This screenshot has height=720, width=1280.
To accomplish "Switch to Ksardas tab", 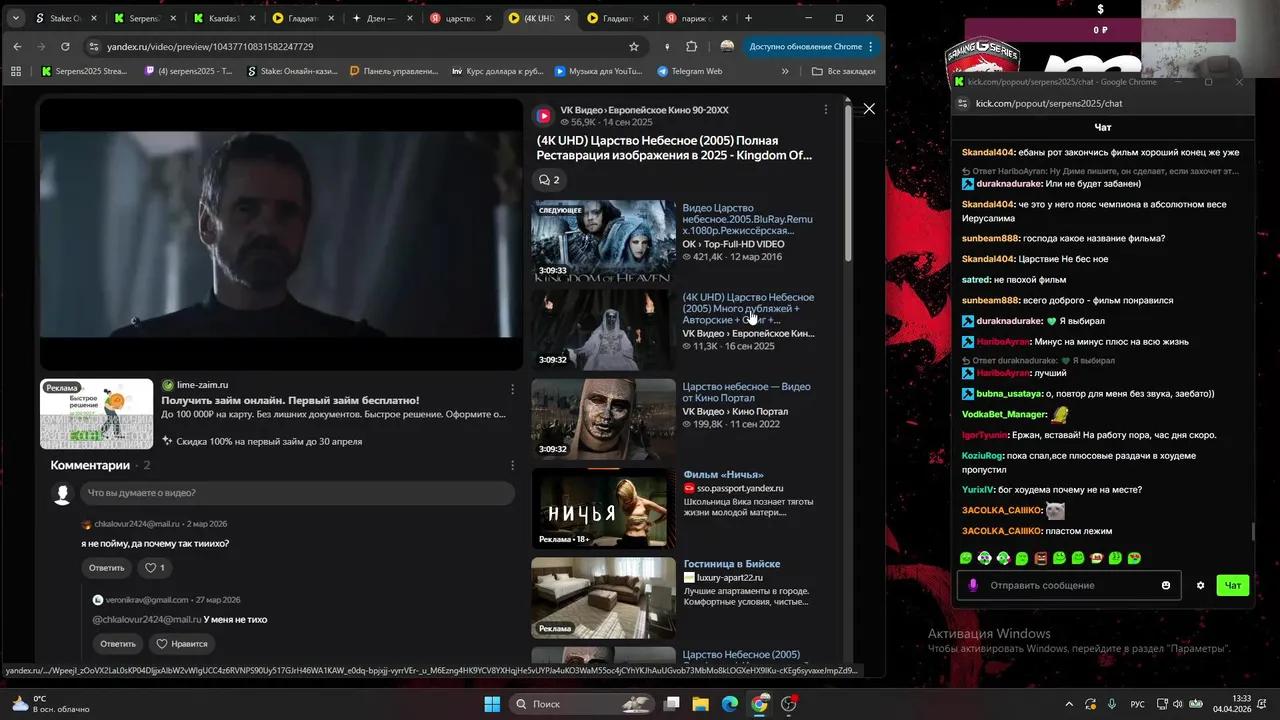I will point(225,18).
